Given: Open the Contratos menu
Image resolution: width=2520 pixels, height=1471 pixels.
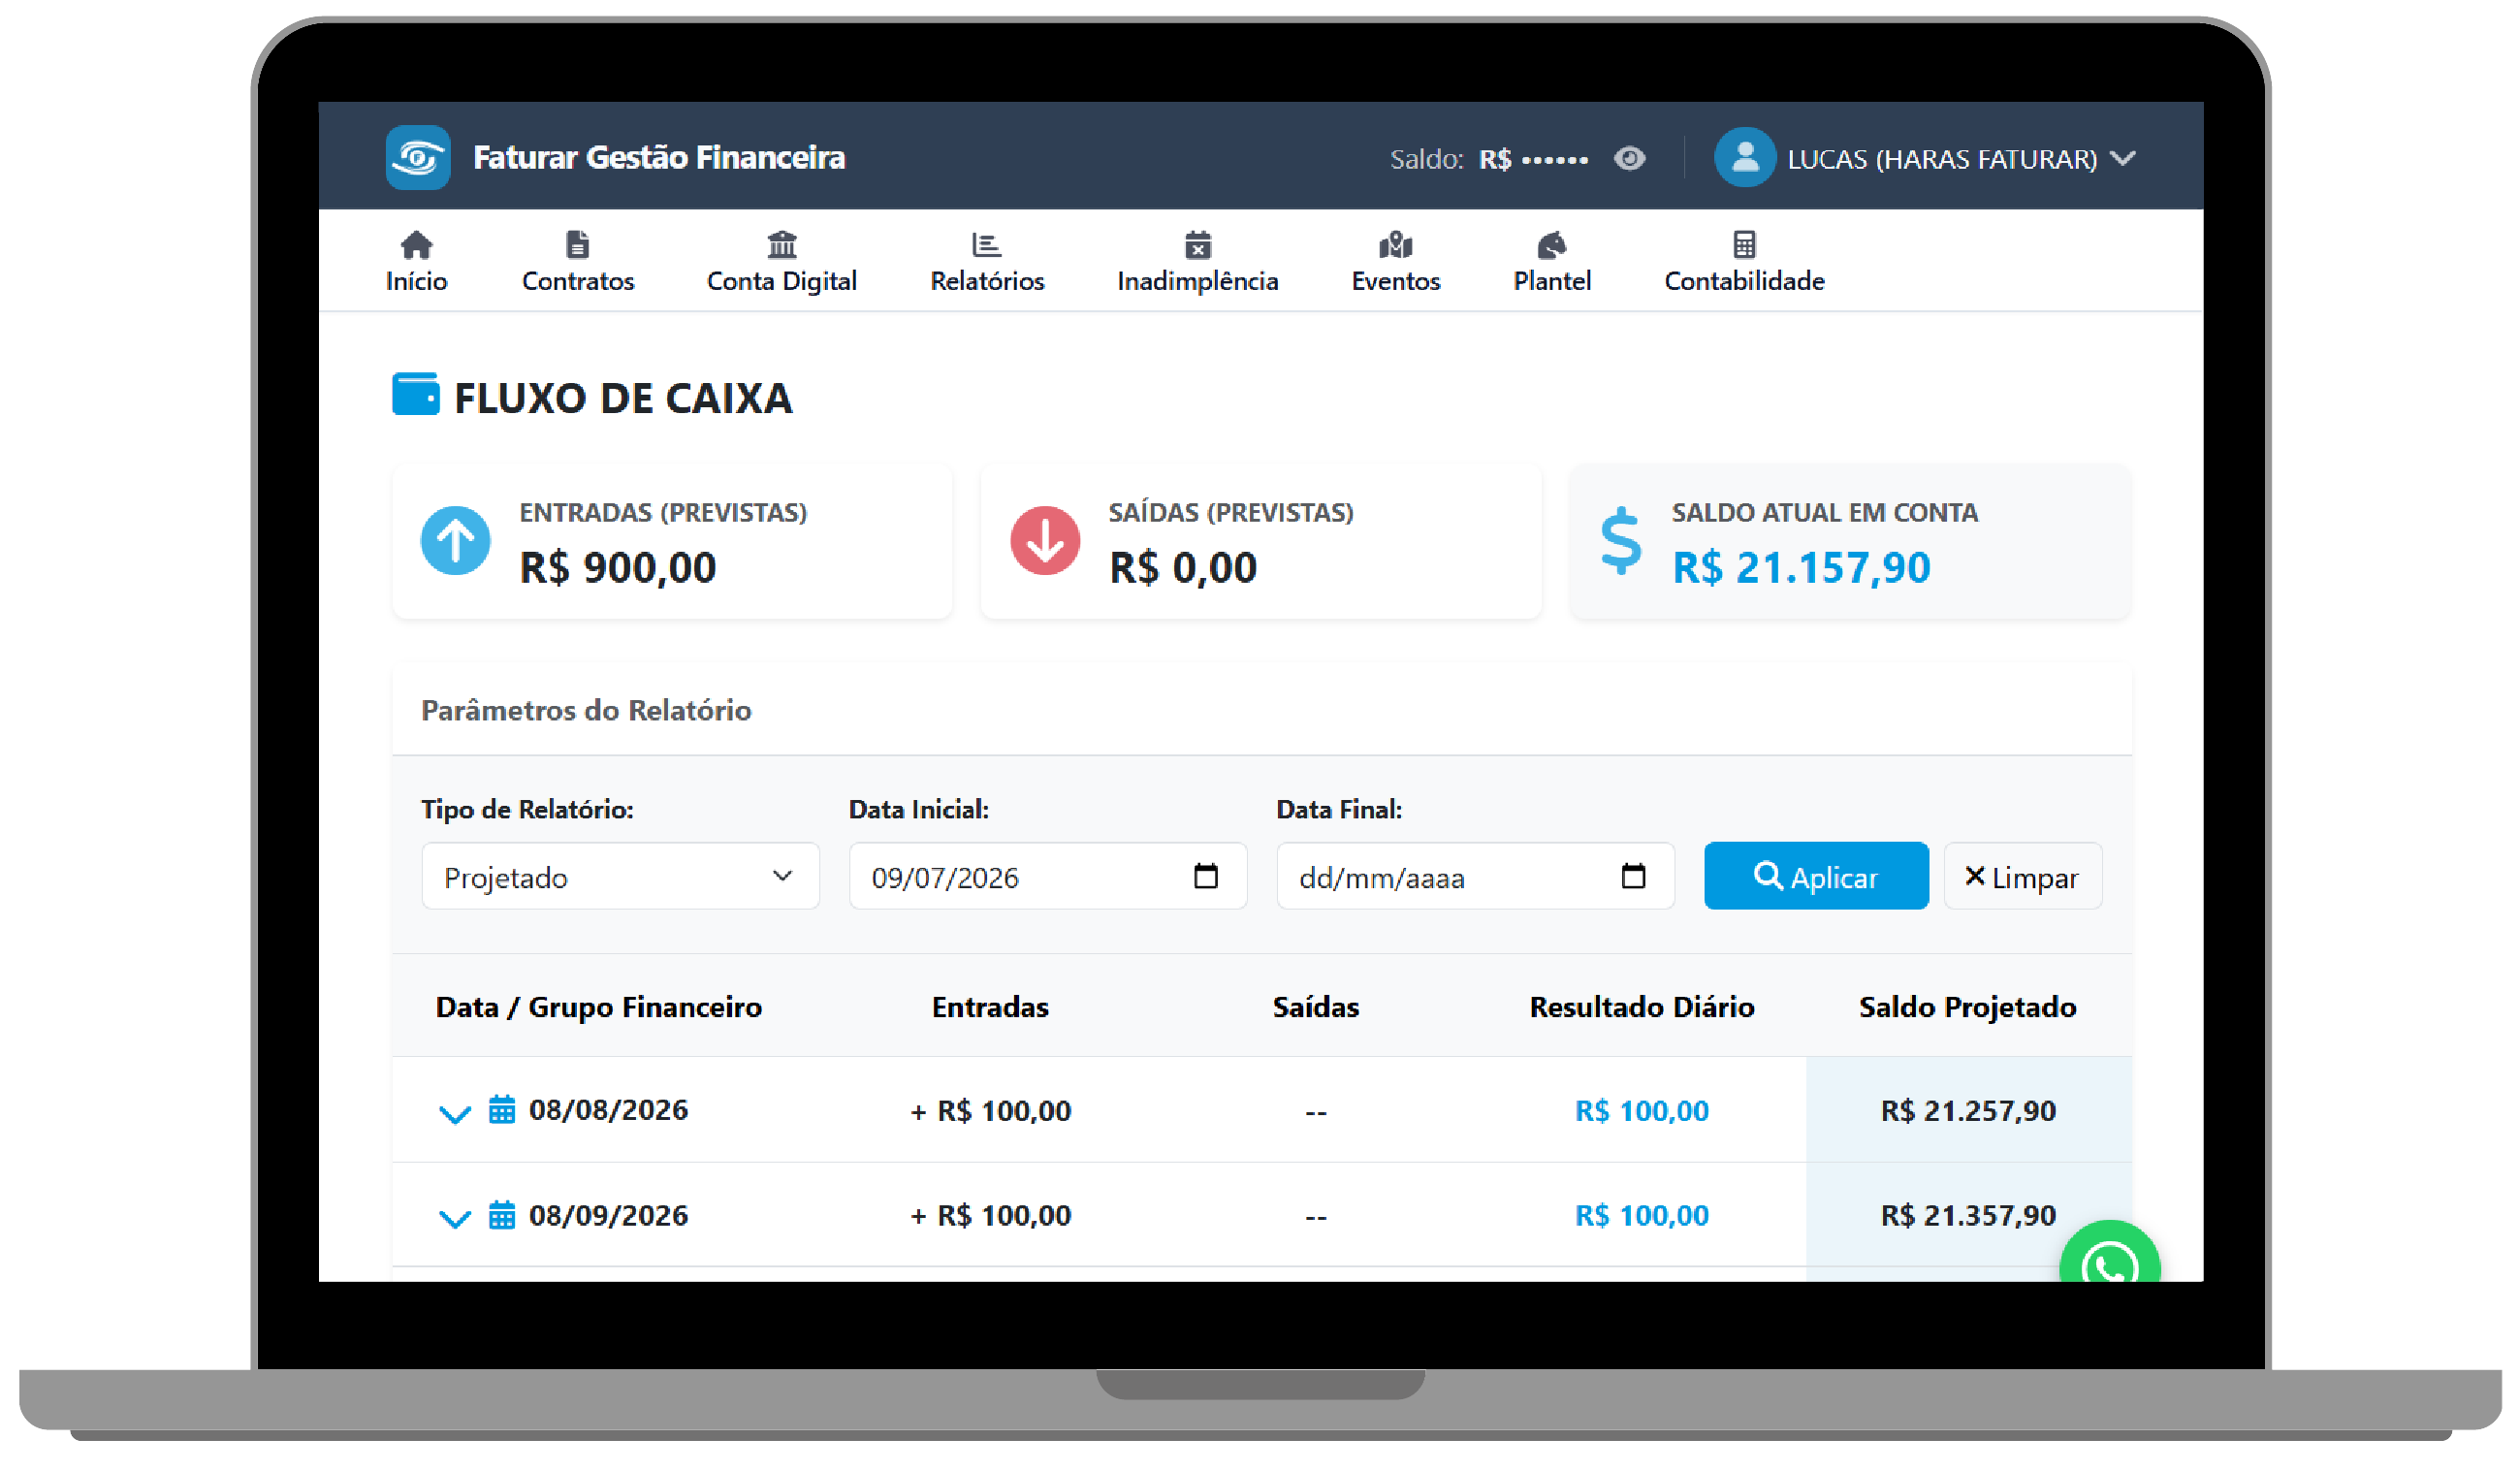Looking at the screenshot, I should (x=578, y=262).
